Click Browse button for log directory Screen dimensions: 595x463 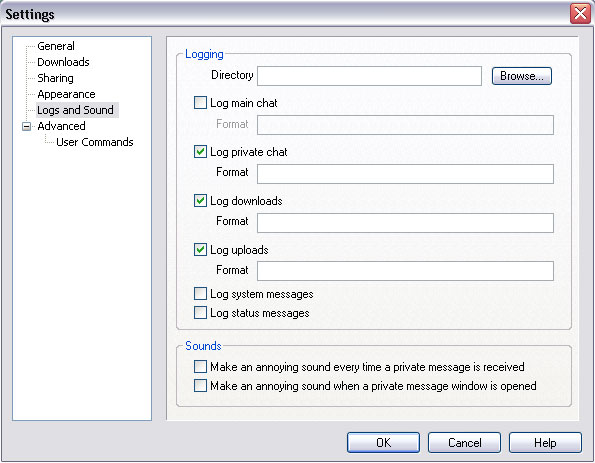tap(522, 76)
